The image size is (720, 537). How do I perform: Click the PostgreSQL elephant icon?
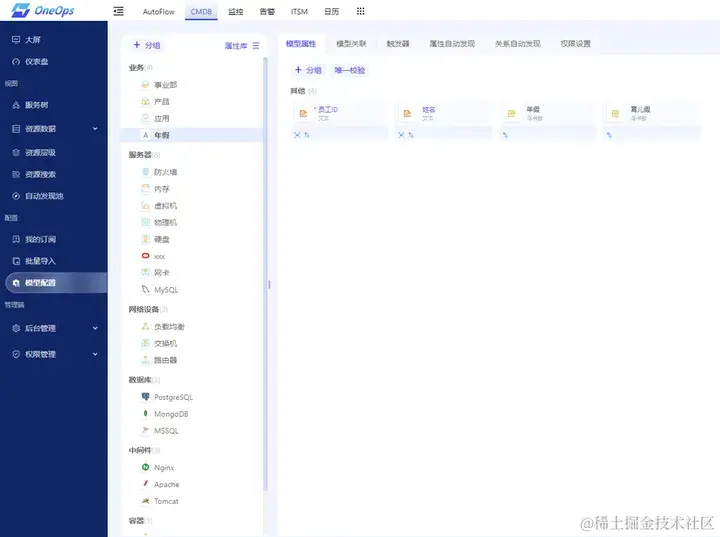click(x=146, y=396)
